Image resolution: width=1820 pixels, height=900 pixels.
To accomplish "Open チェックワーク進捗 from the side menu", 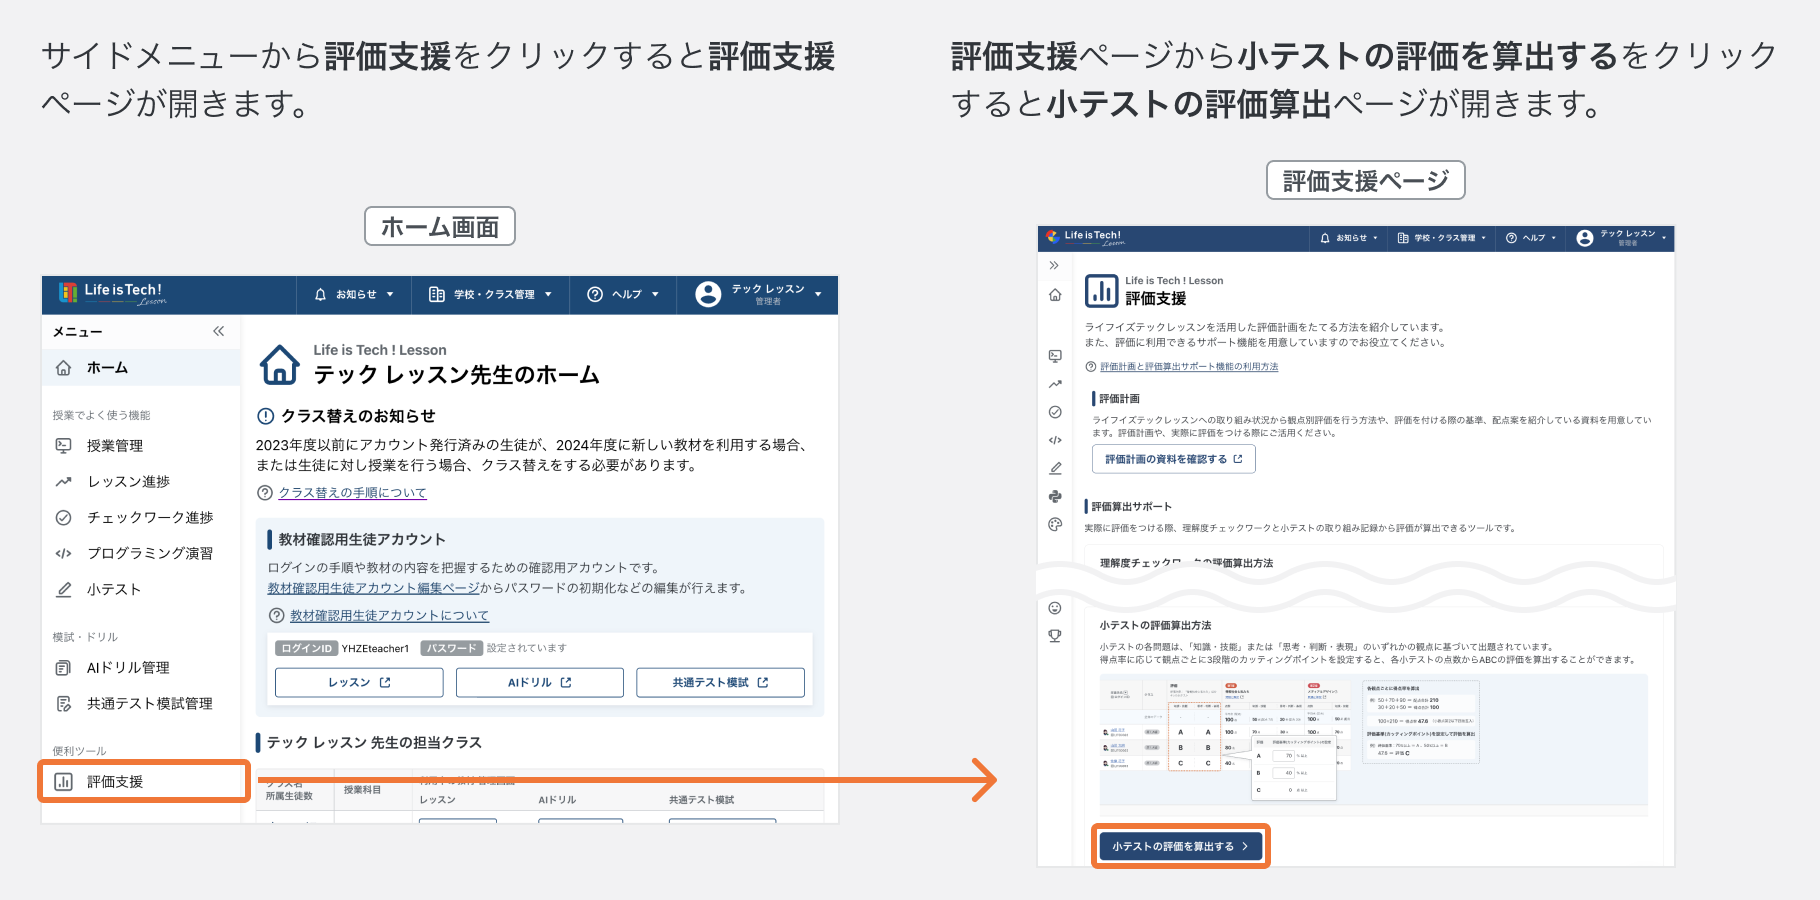I will coord(141,518).
